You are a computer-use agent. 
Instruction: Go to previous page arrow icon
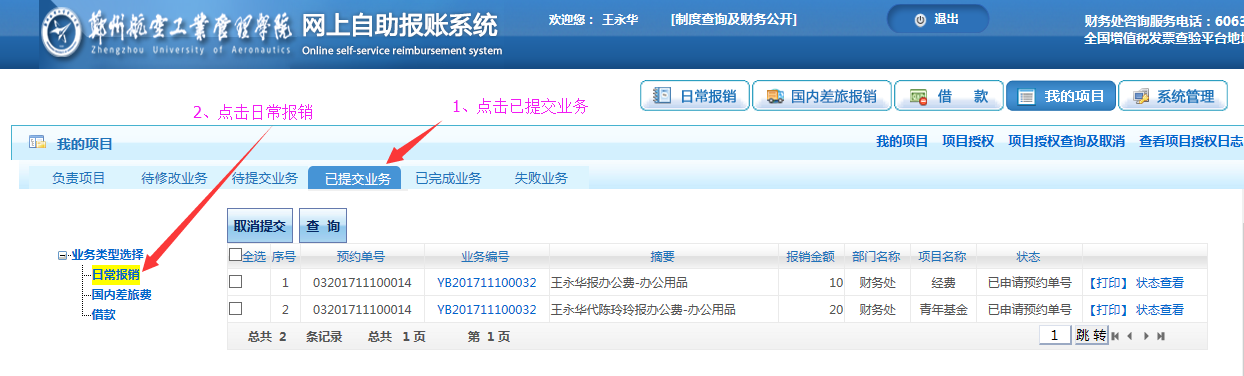point(1130,336)
